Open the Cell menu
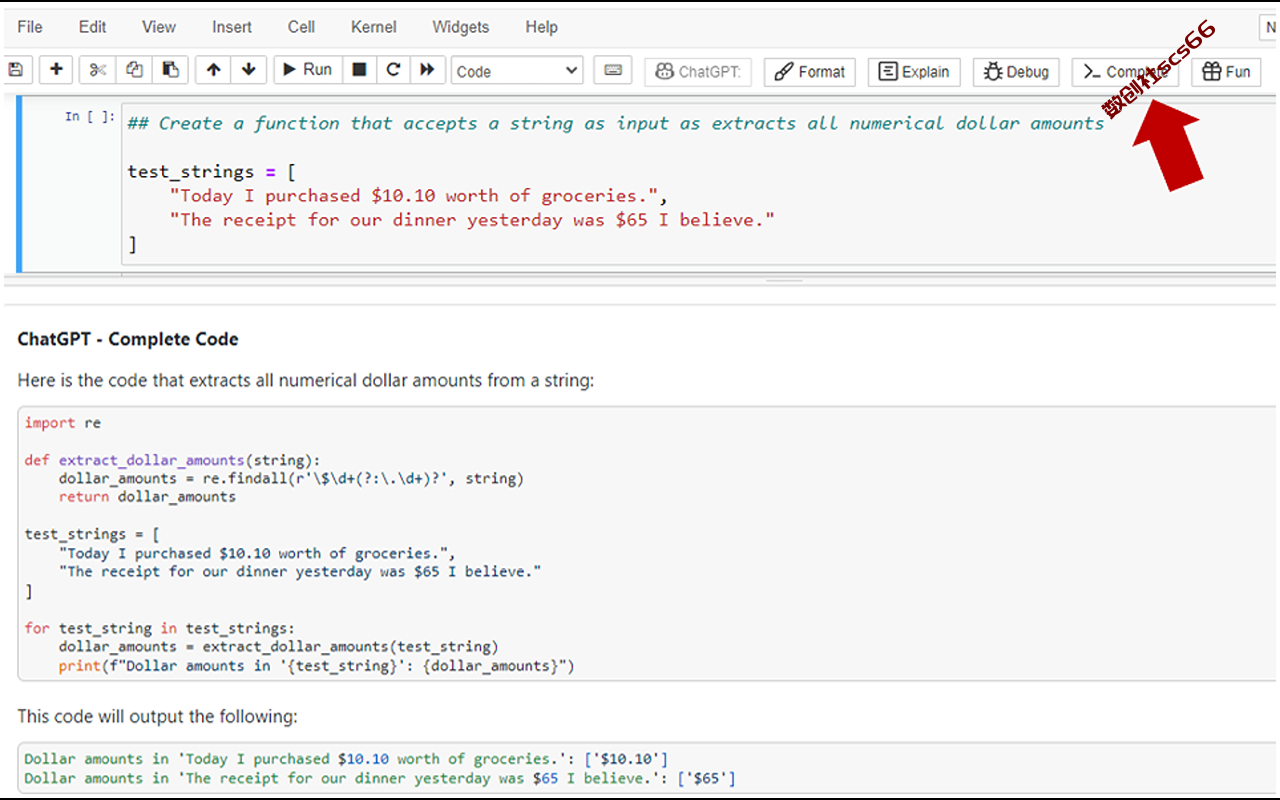1280x800 pixels. tap(301, 27)
